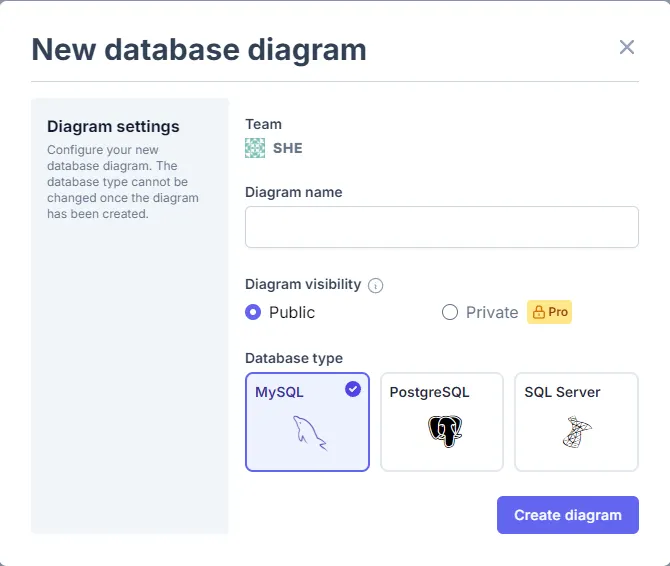Click the info icon beside Diagram visibility
670x566 pixels.
[x=376, y=285]
